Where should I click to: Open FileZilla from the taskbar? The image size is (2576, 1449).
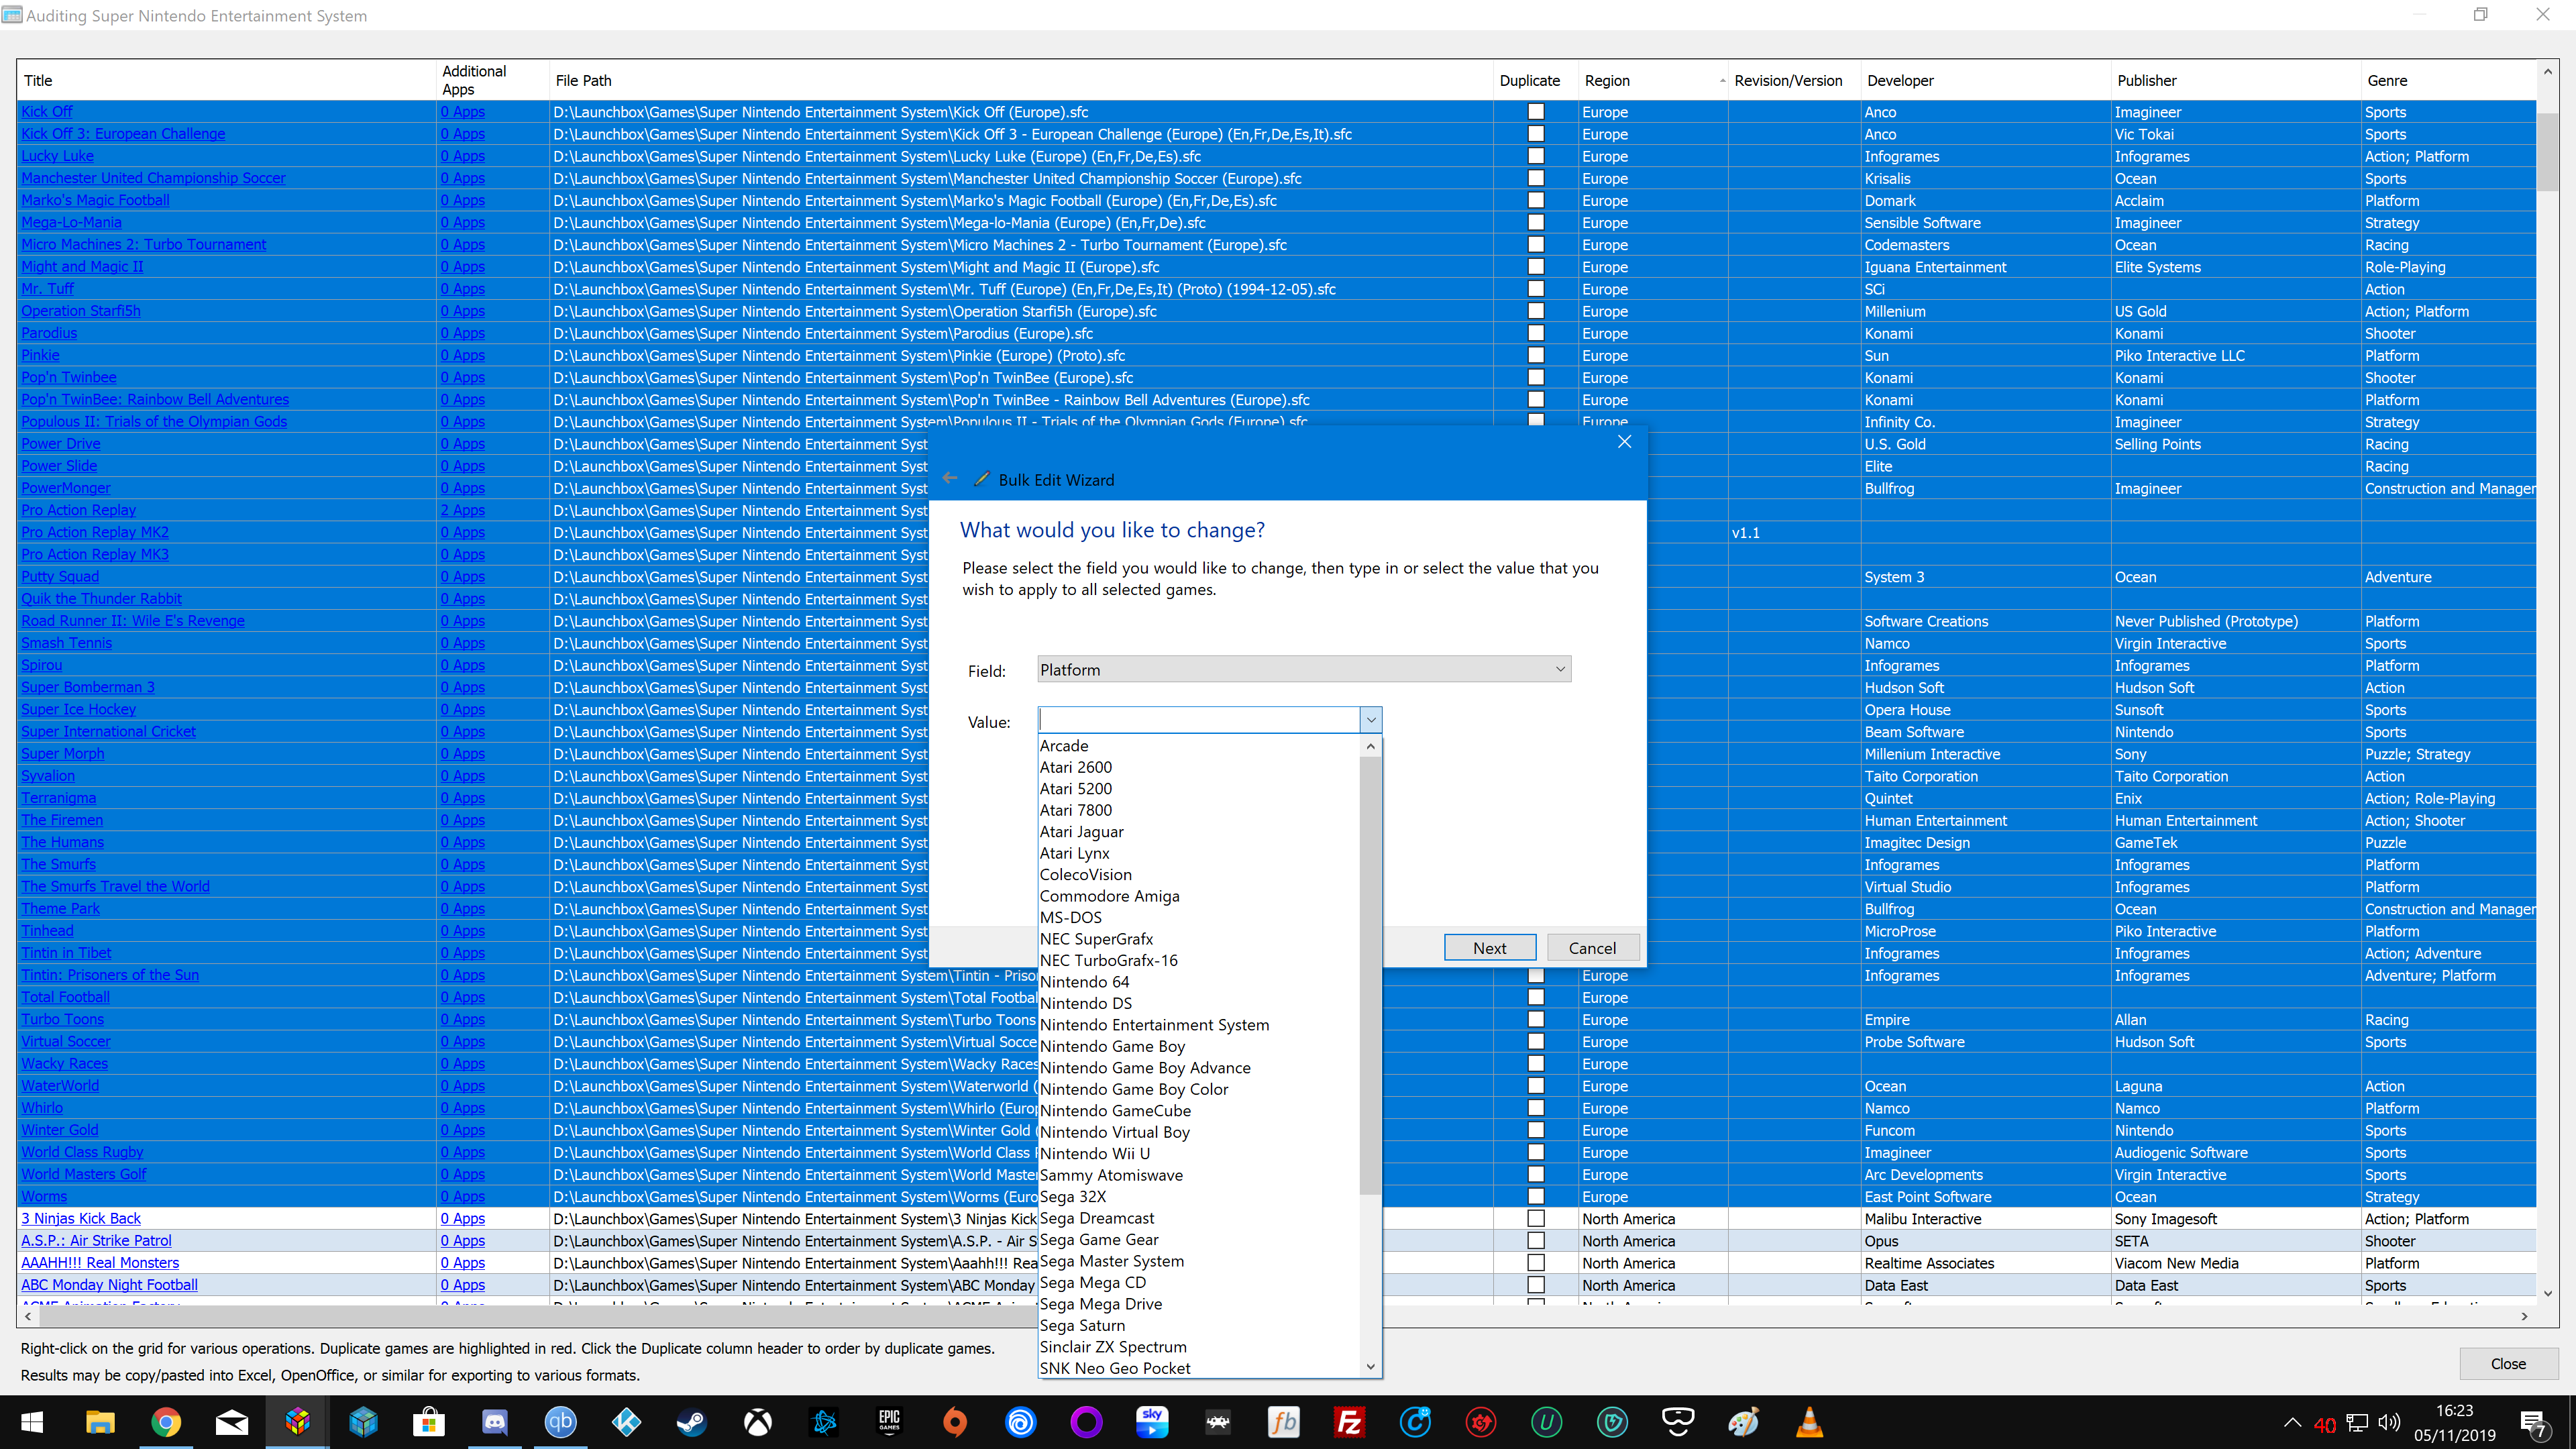coord(1349,1422)
